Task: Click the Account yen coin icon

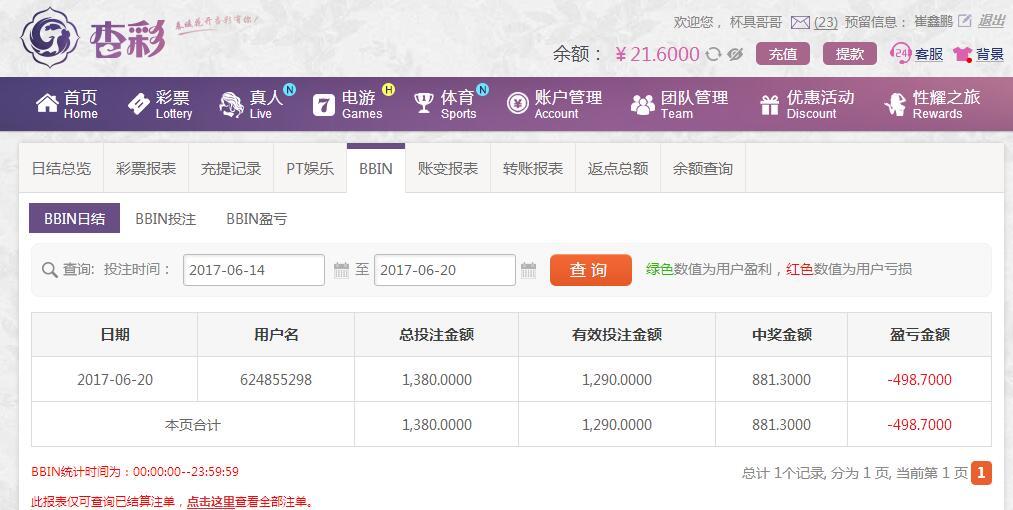Action: 517,103
